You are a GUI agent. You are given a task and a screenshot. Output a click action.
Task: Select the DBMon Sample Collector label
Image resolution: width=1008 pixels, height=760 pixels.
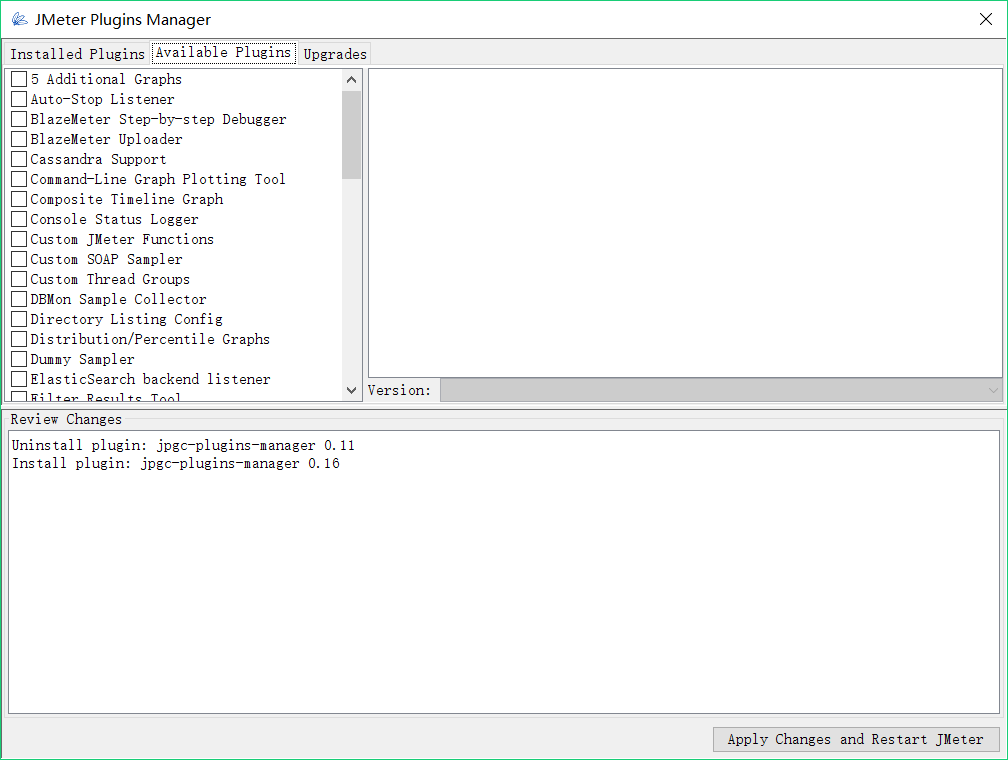(118, 299)
